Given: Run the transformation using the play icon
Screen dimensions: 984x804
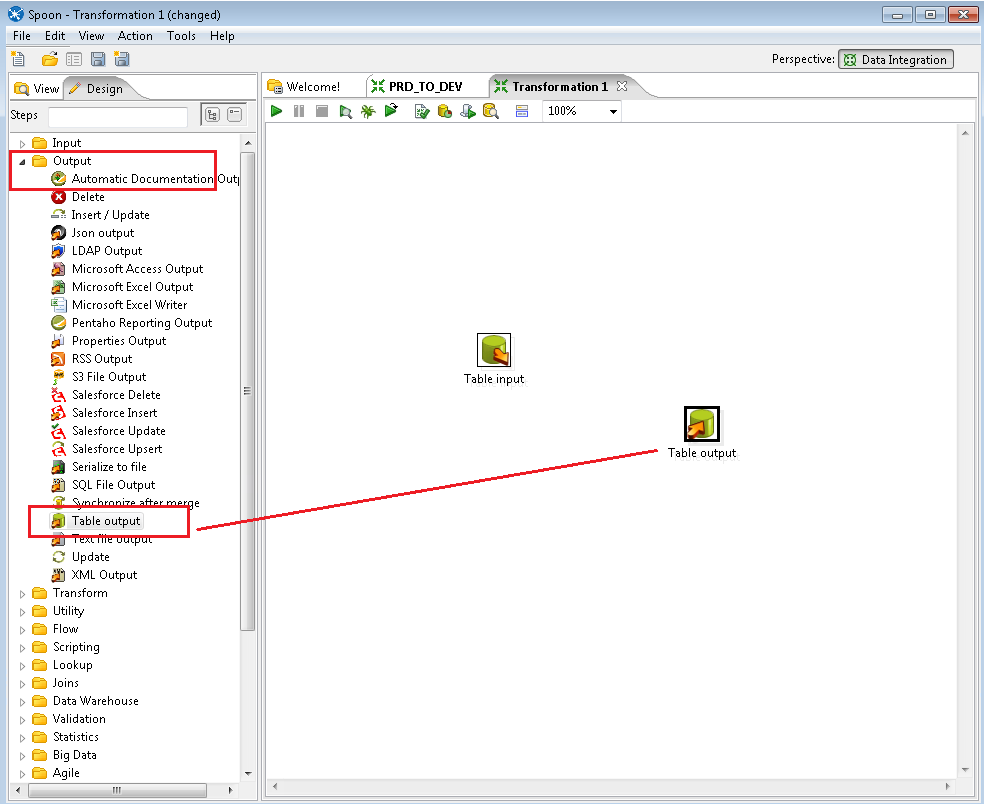Looking at the screenshot, I should [x=276, y=111].
